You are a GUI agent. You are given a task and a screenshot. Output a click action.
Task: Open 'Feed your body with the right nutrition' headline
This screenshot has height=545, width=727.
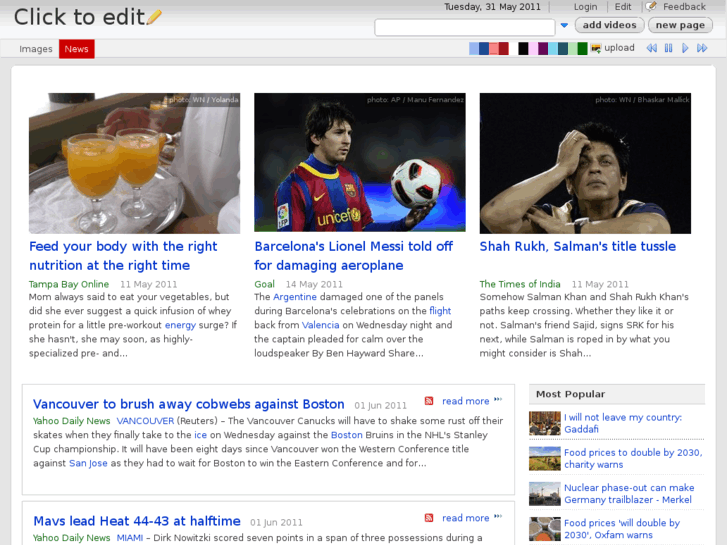pyautogui.click(x=123, y=256)
